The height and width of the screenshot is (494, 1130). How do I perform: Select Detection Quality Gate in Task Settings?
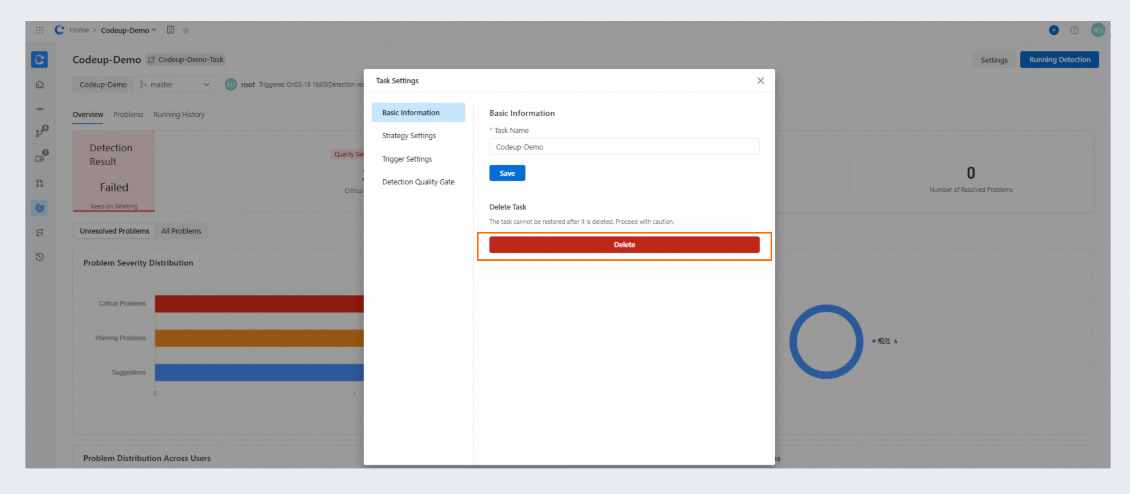pyautogui.click(x=419, y=182)
